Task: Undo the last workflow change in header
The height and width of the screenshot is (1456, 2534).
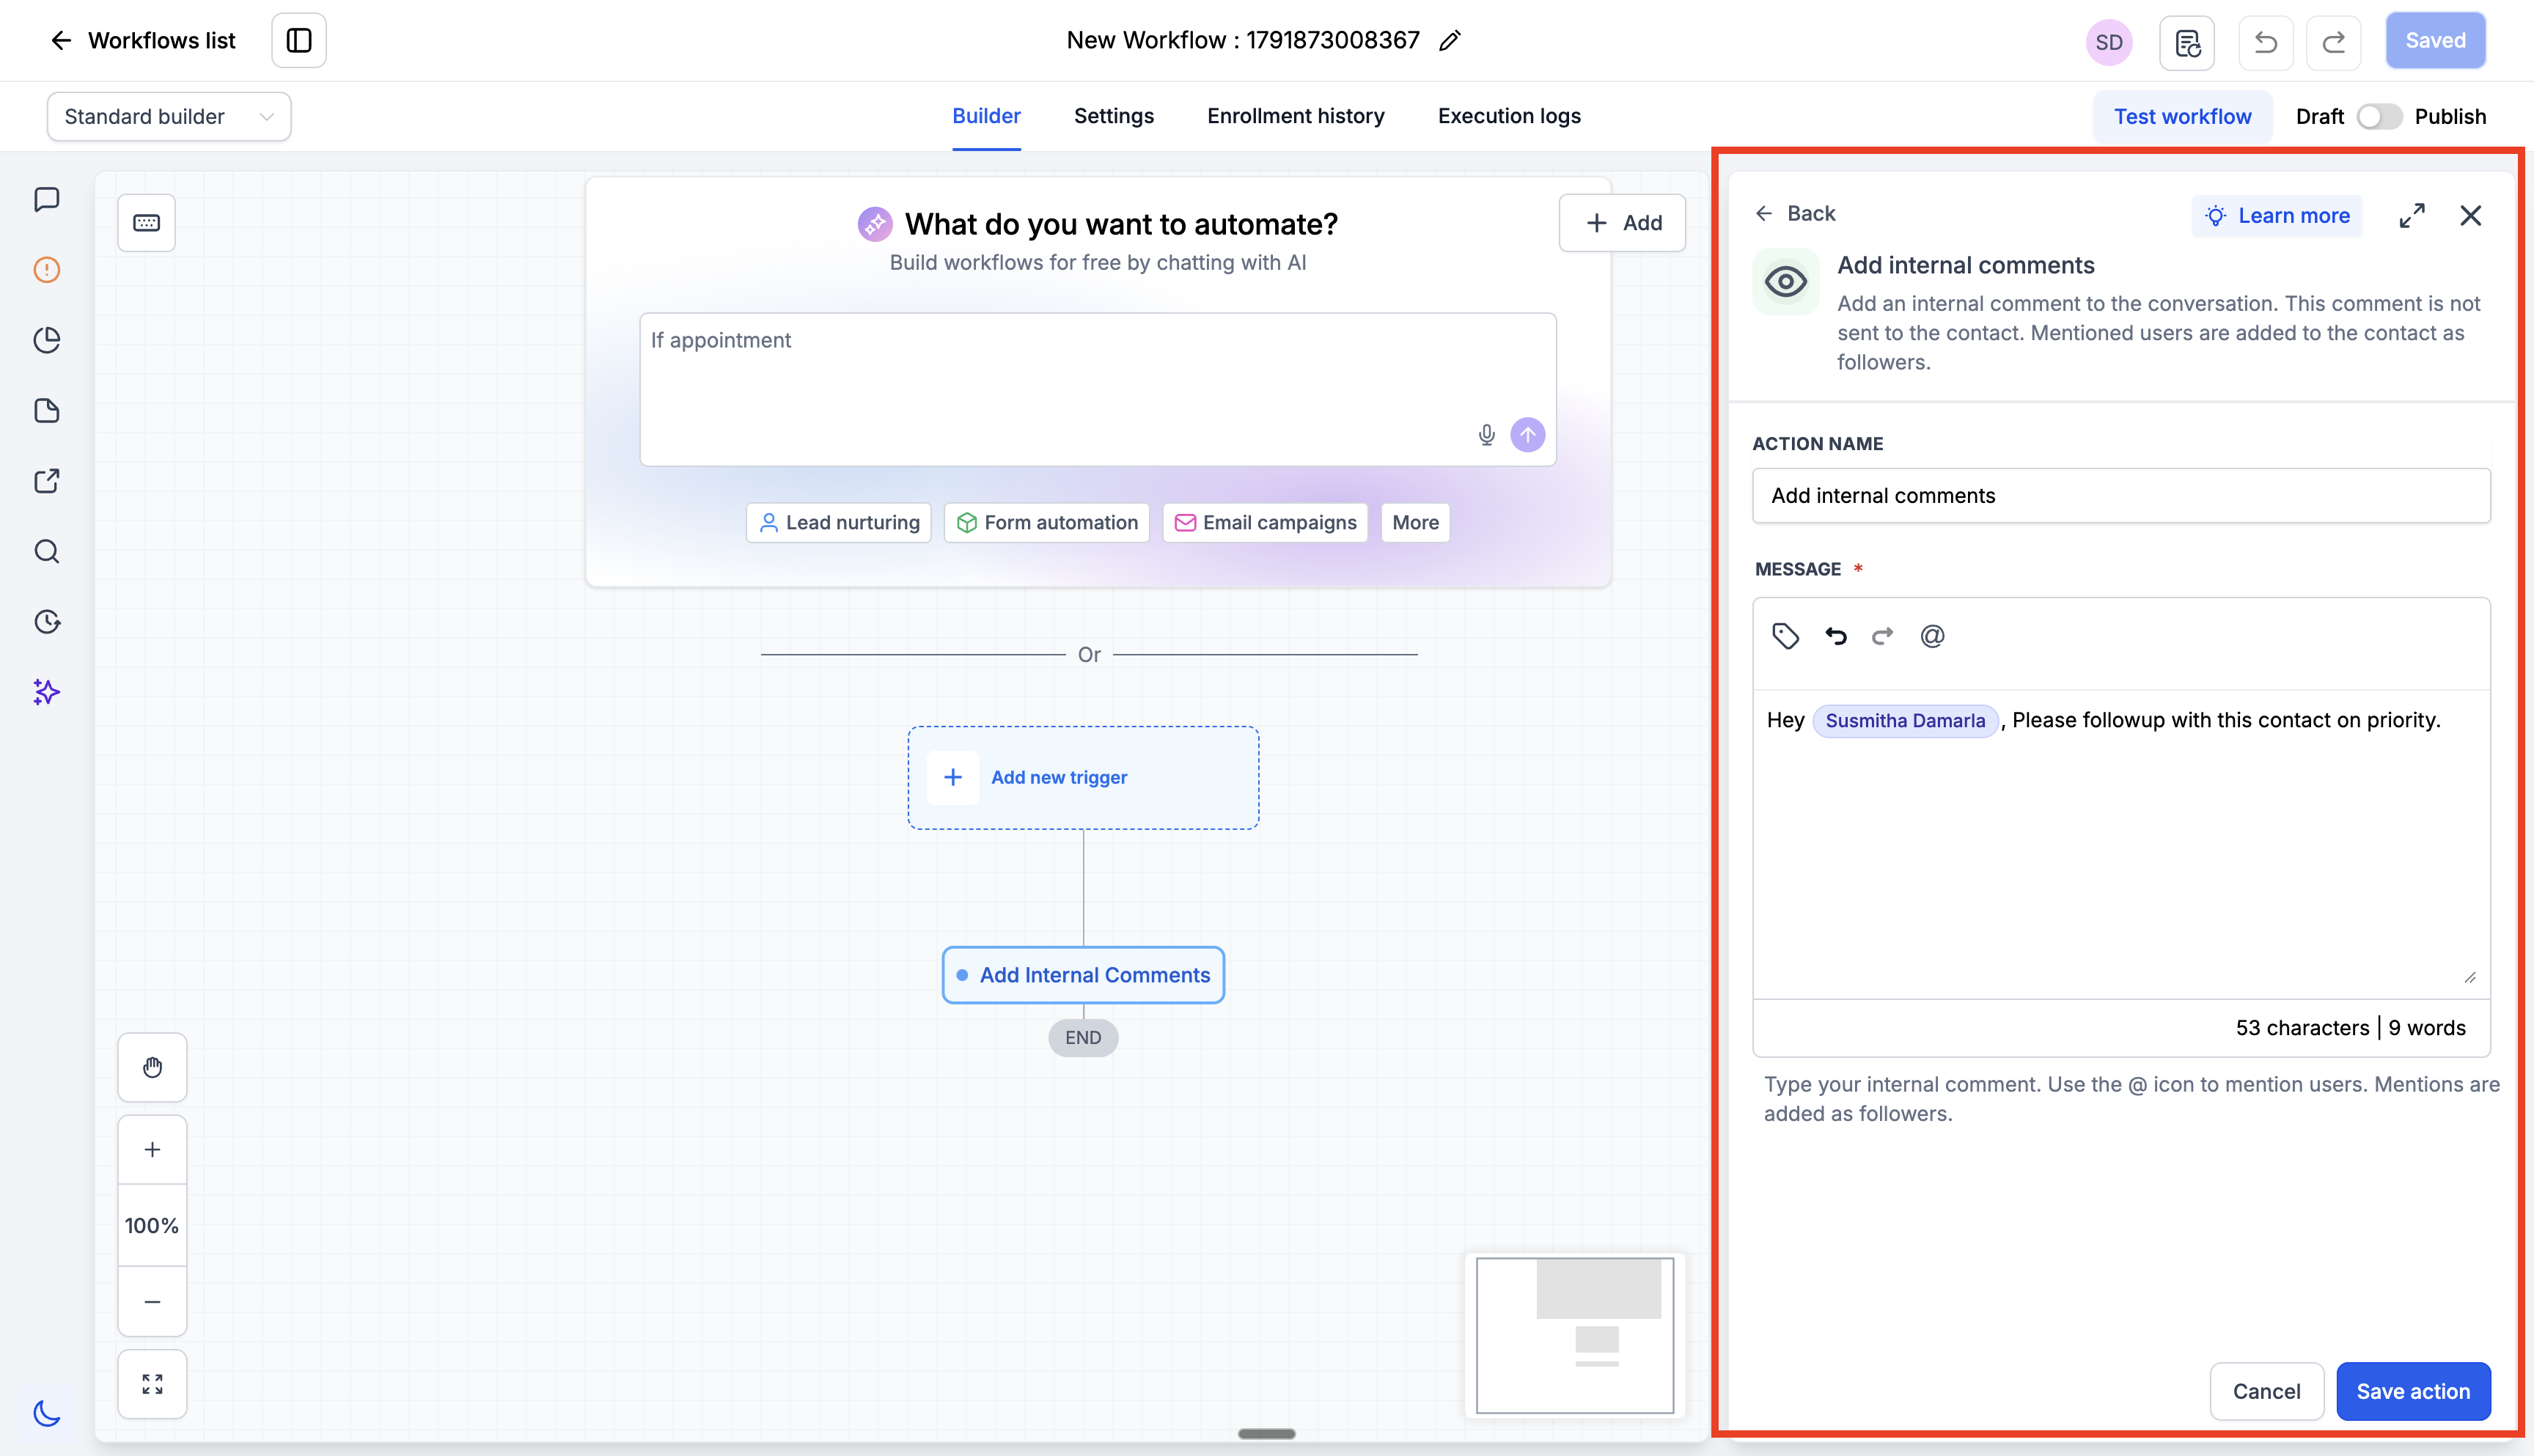Action: pyautogui.click(x=2266, y=42)
